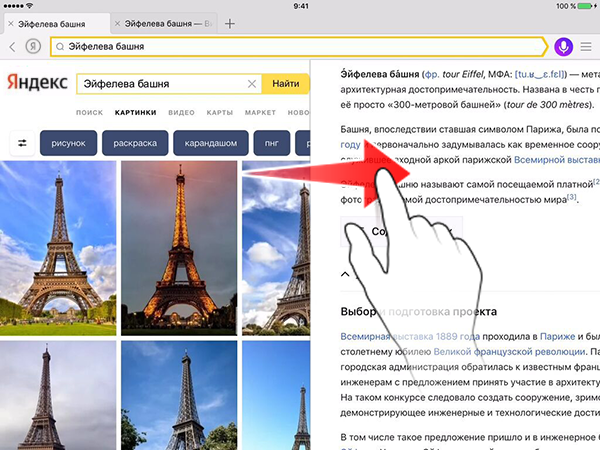Open the Великой французской революции link
Image resolution: width=600 pixels, height=450 pixels.
509,352
